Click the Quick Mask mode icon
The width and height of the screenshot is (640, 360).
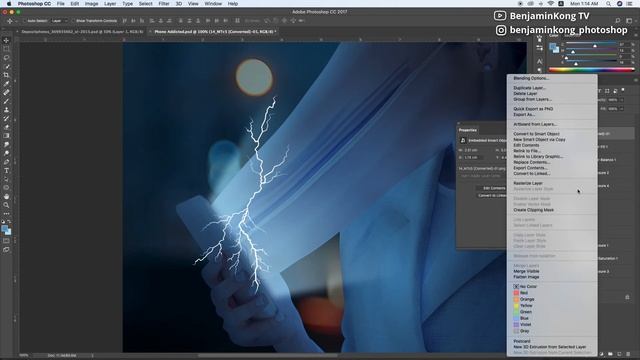[6, 241]
